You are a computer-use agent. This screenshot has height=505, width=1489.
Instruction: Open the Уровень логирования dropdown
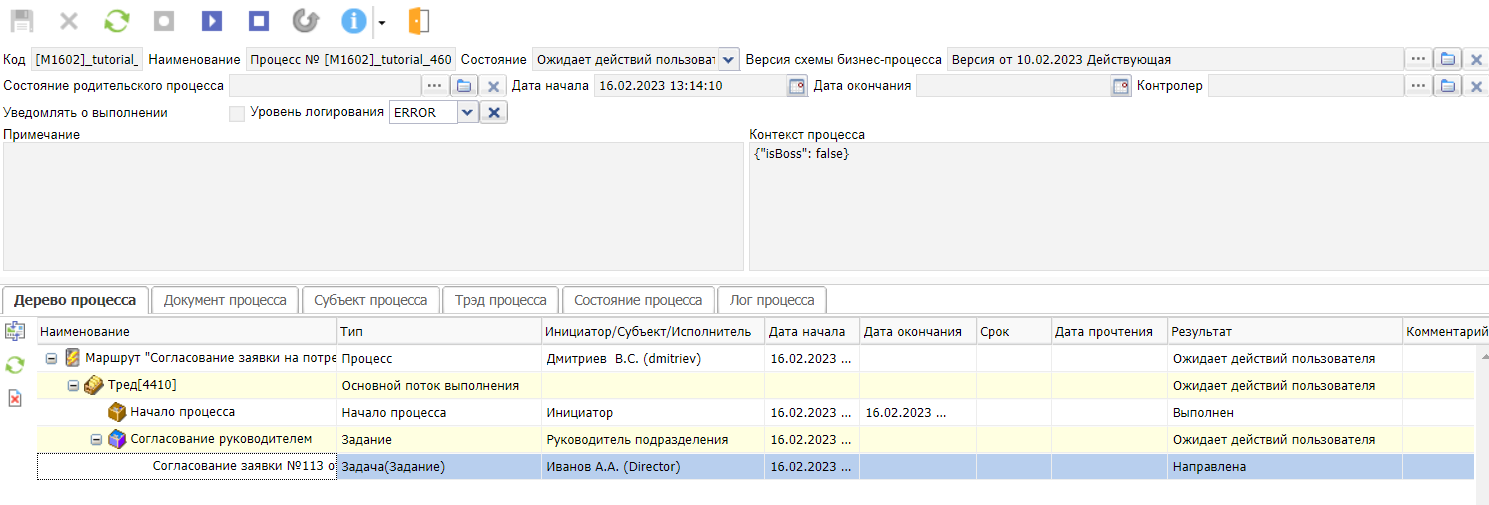pyautogui.click(x=467, y=113)
